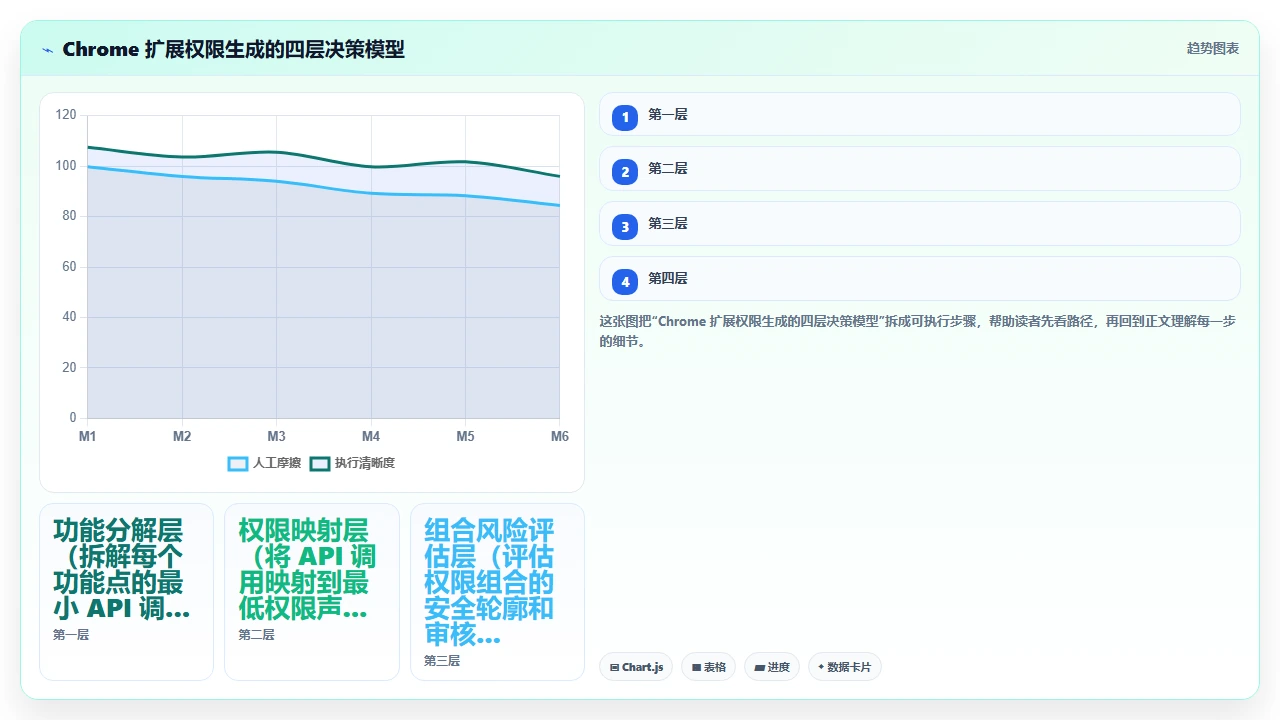
Task: Click the lightning icon beside the title
Action: tap(47, 50)
